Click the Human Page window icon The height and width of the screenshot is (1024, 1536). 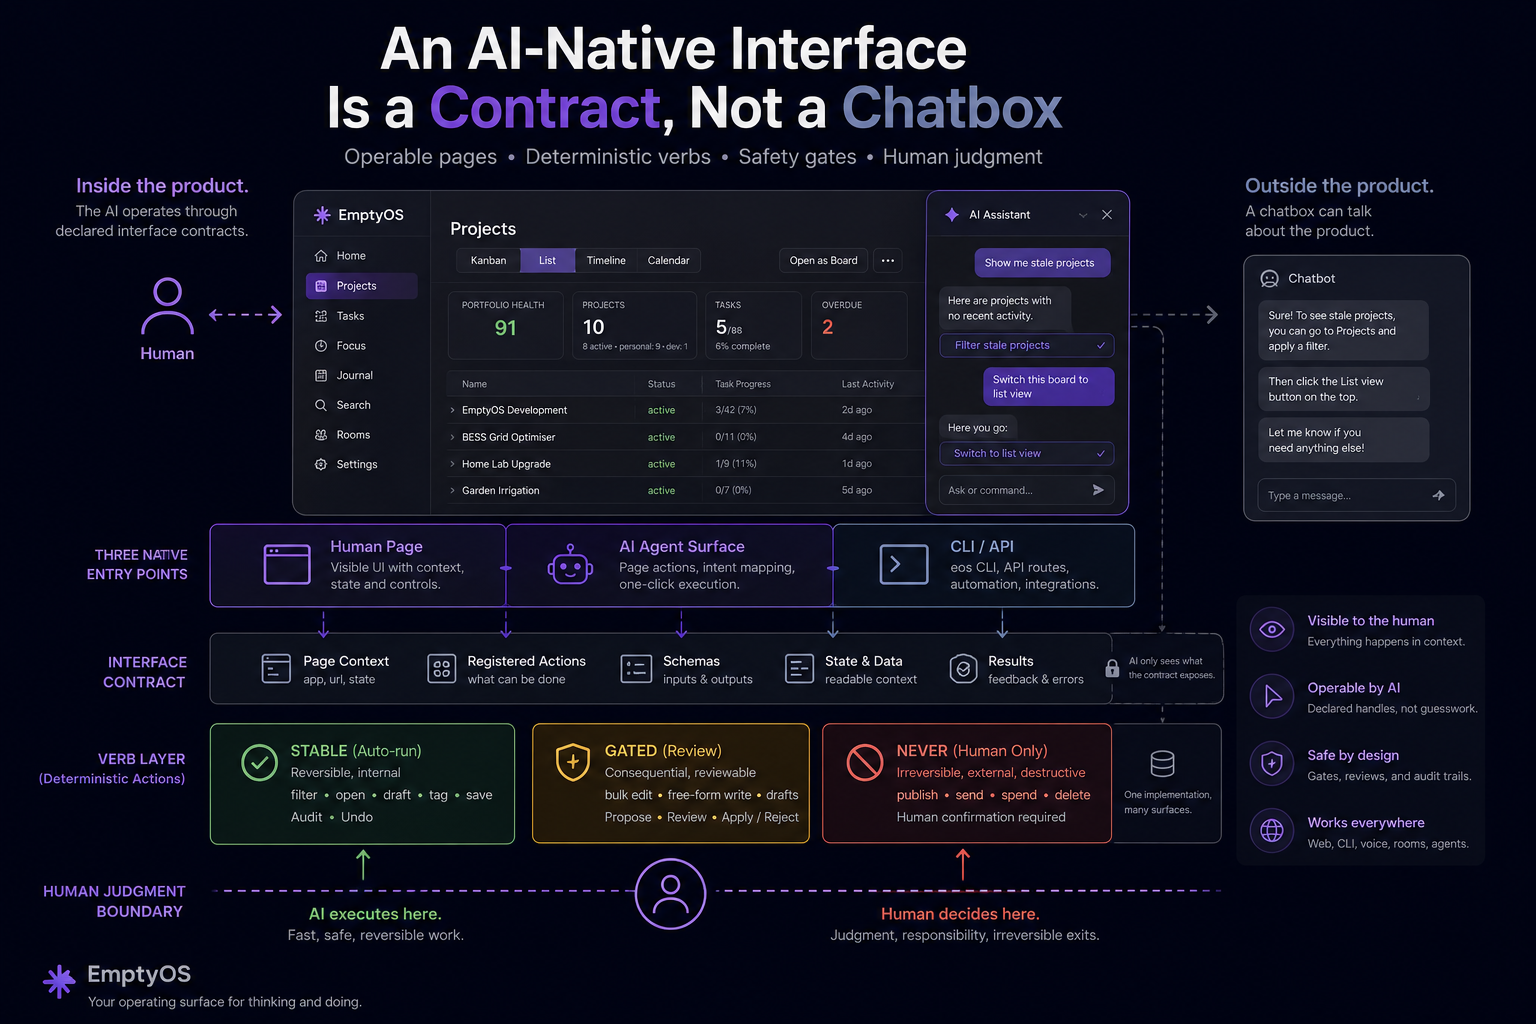click(287, 564)
